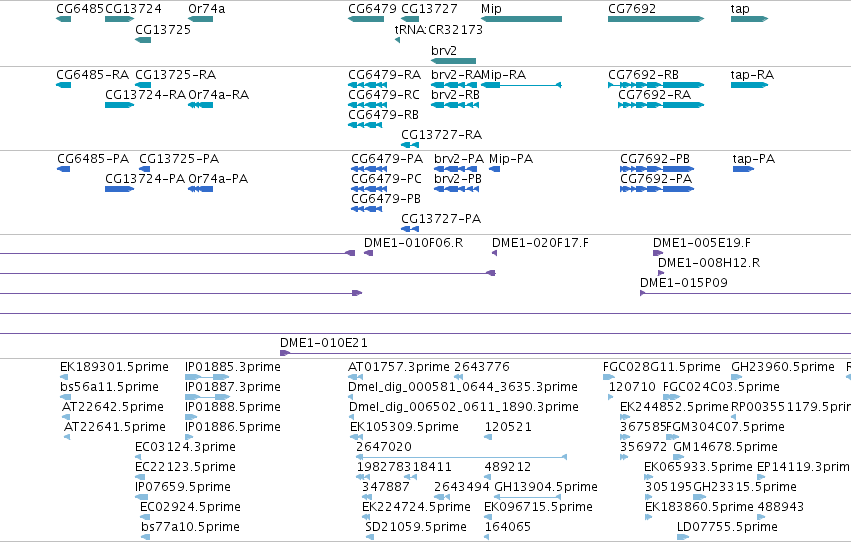The height and width of the screenshot is (542, 851).
Task: Click EST SD21059.5prime
Action: (x=370, y=537)
